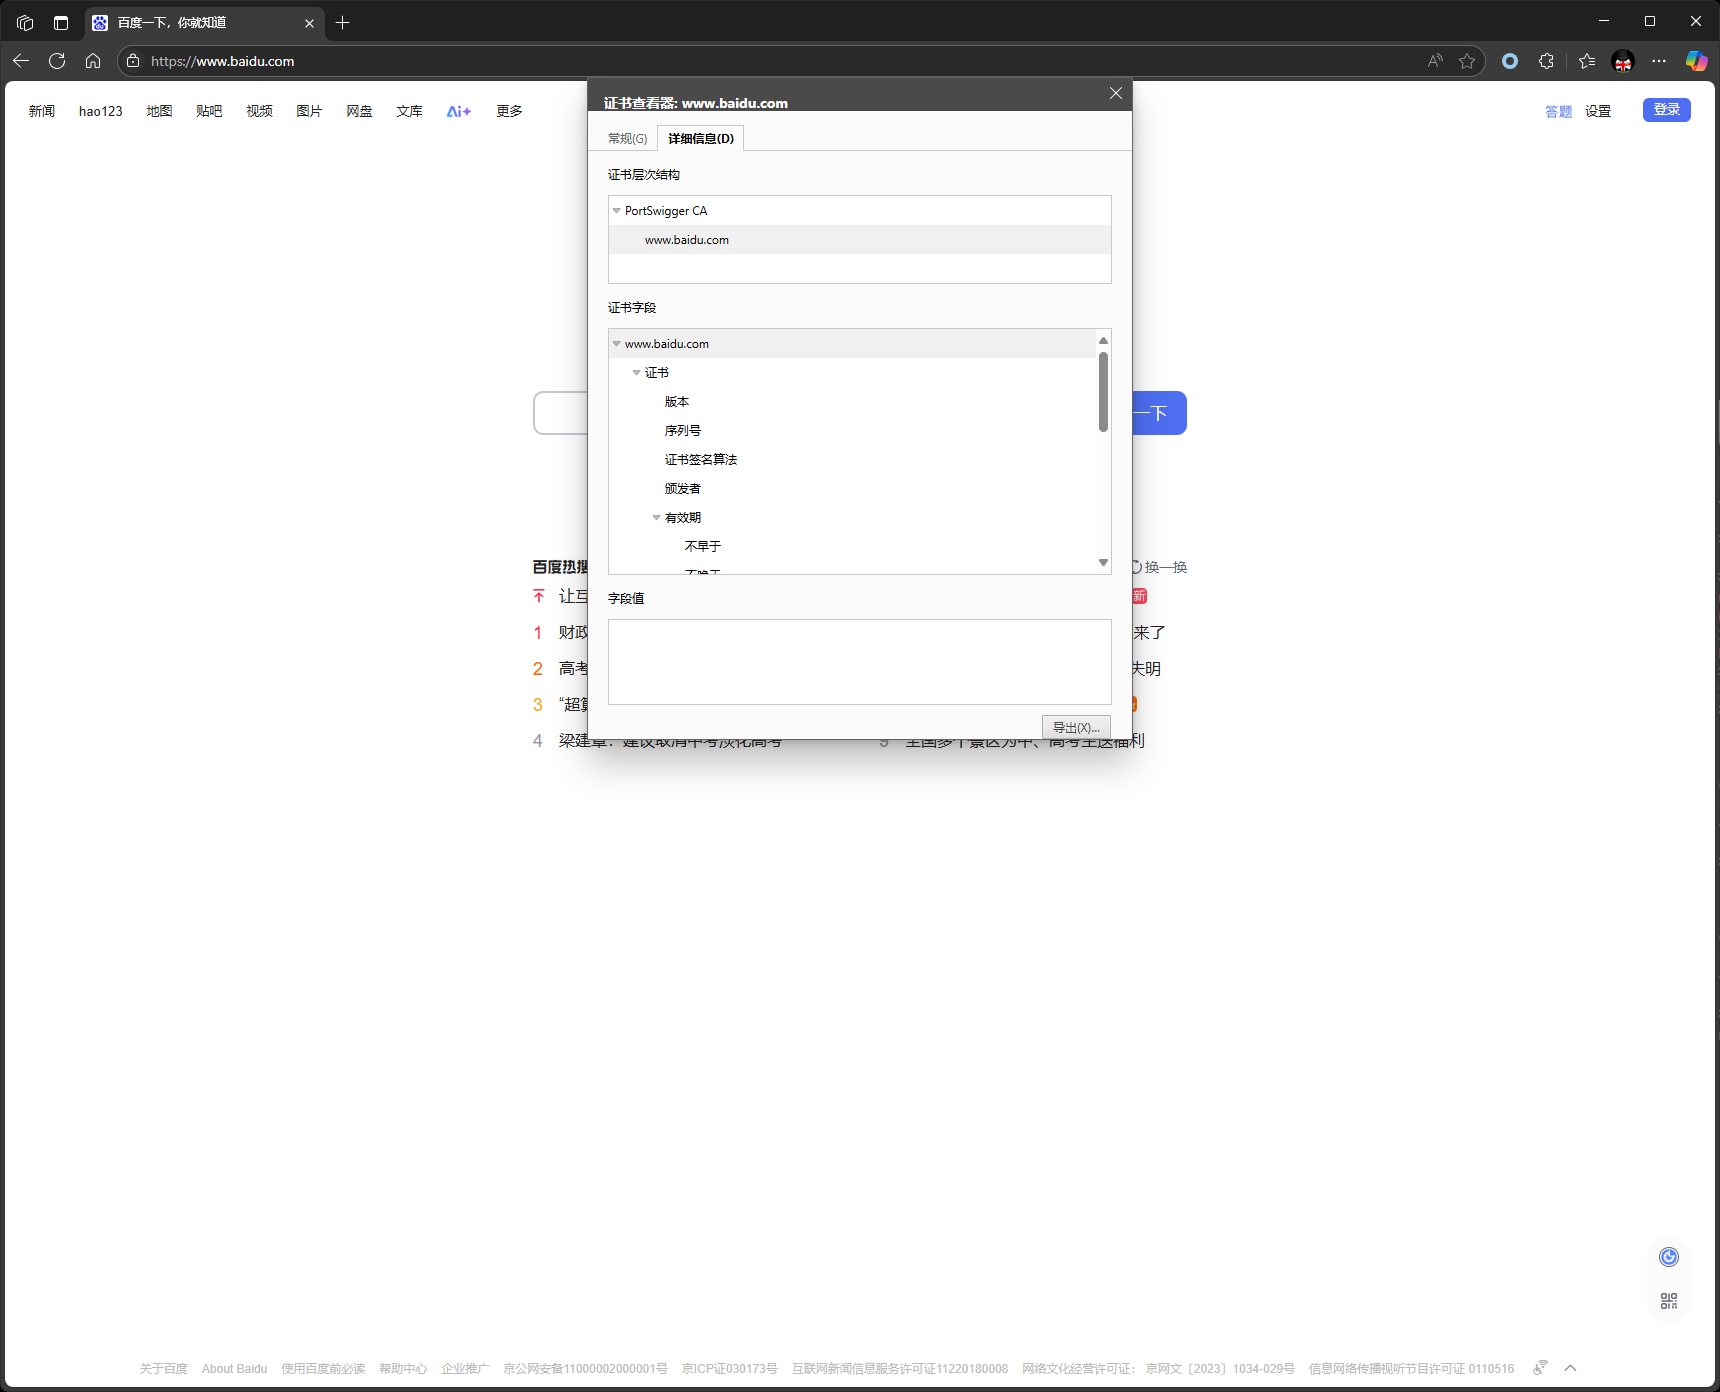Show the Baidu QR code floating icon
This screenshot has width=1720, height=1392.
[1669, 1301]
